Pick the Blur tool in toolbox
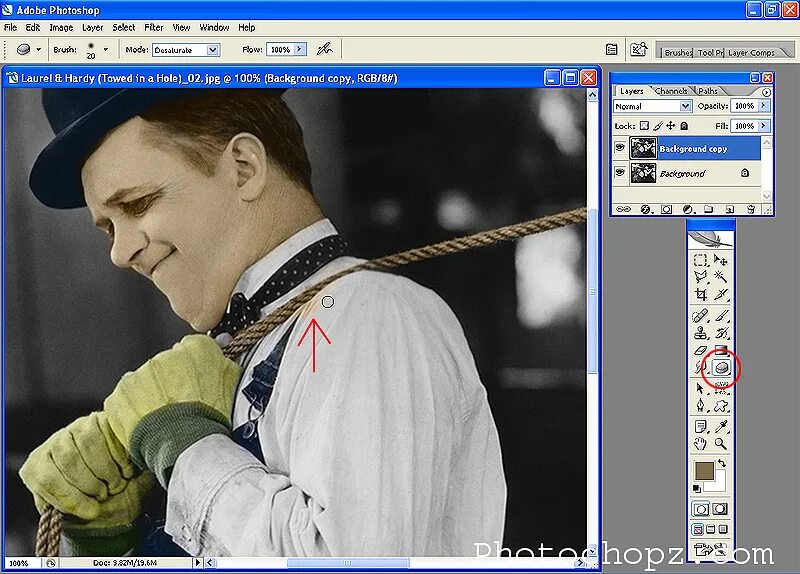Image resolution: width=800 pixels, height=574 pixels. point(701,367)
